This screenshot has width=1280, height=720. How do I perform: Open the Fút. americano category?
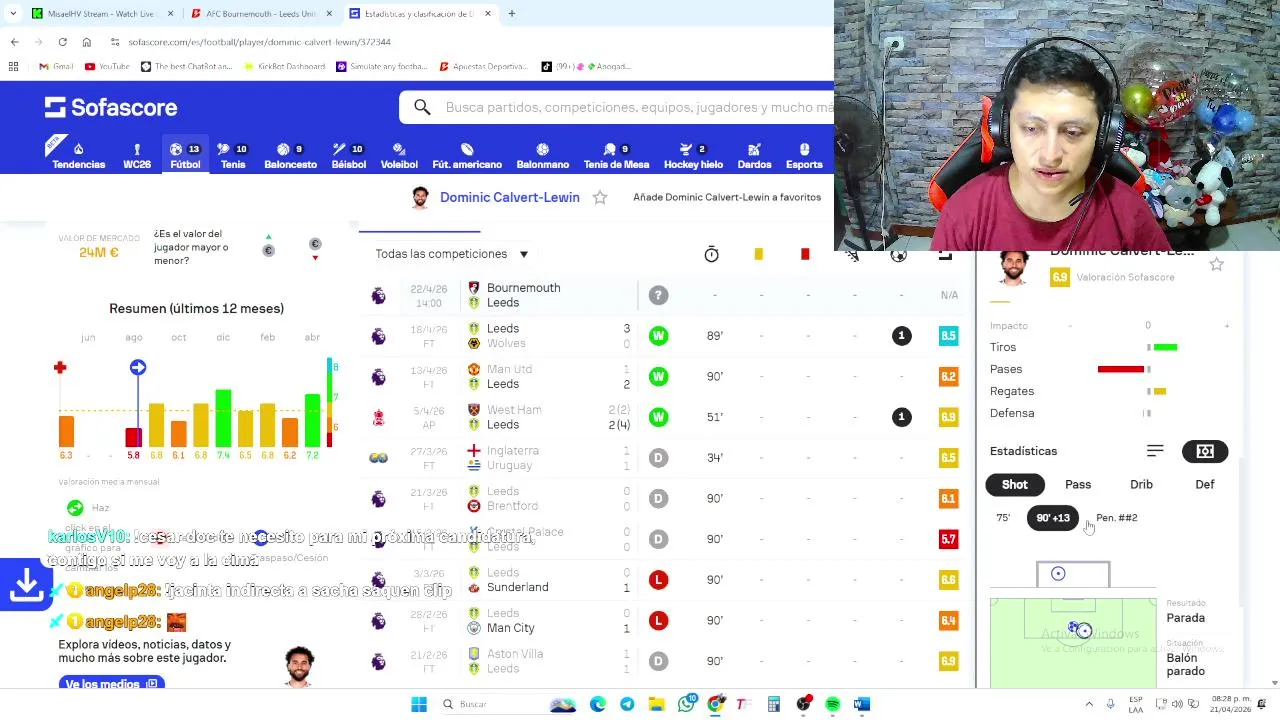tap(467, 156)
